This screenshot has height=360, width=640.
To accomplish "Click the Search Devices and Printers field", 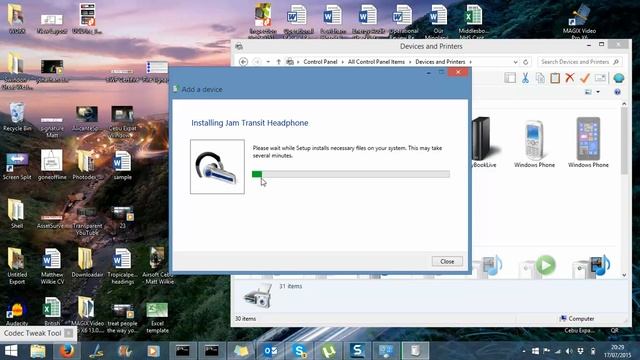I will (x=580, y=62).
